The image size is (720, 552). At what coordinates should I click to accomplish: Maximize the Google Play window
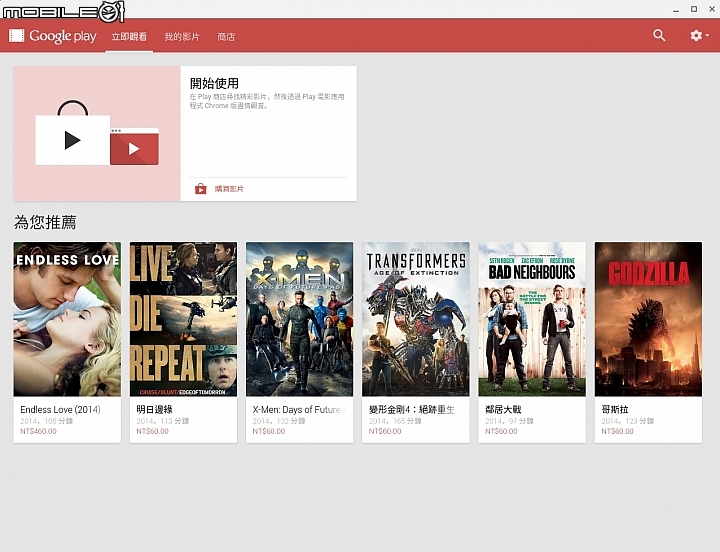(x=694, y=9)
